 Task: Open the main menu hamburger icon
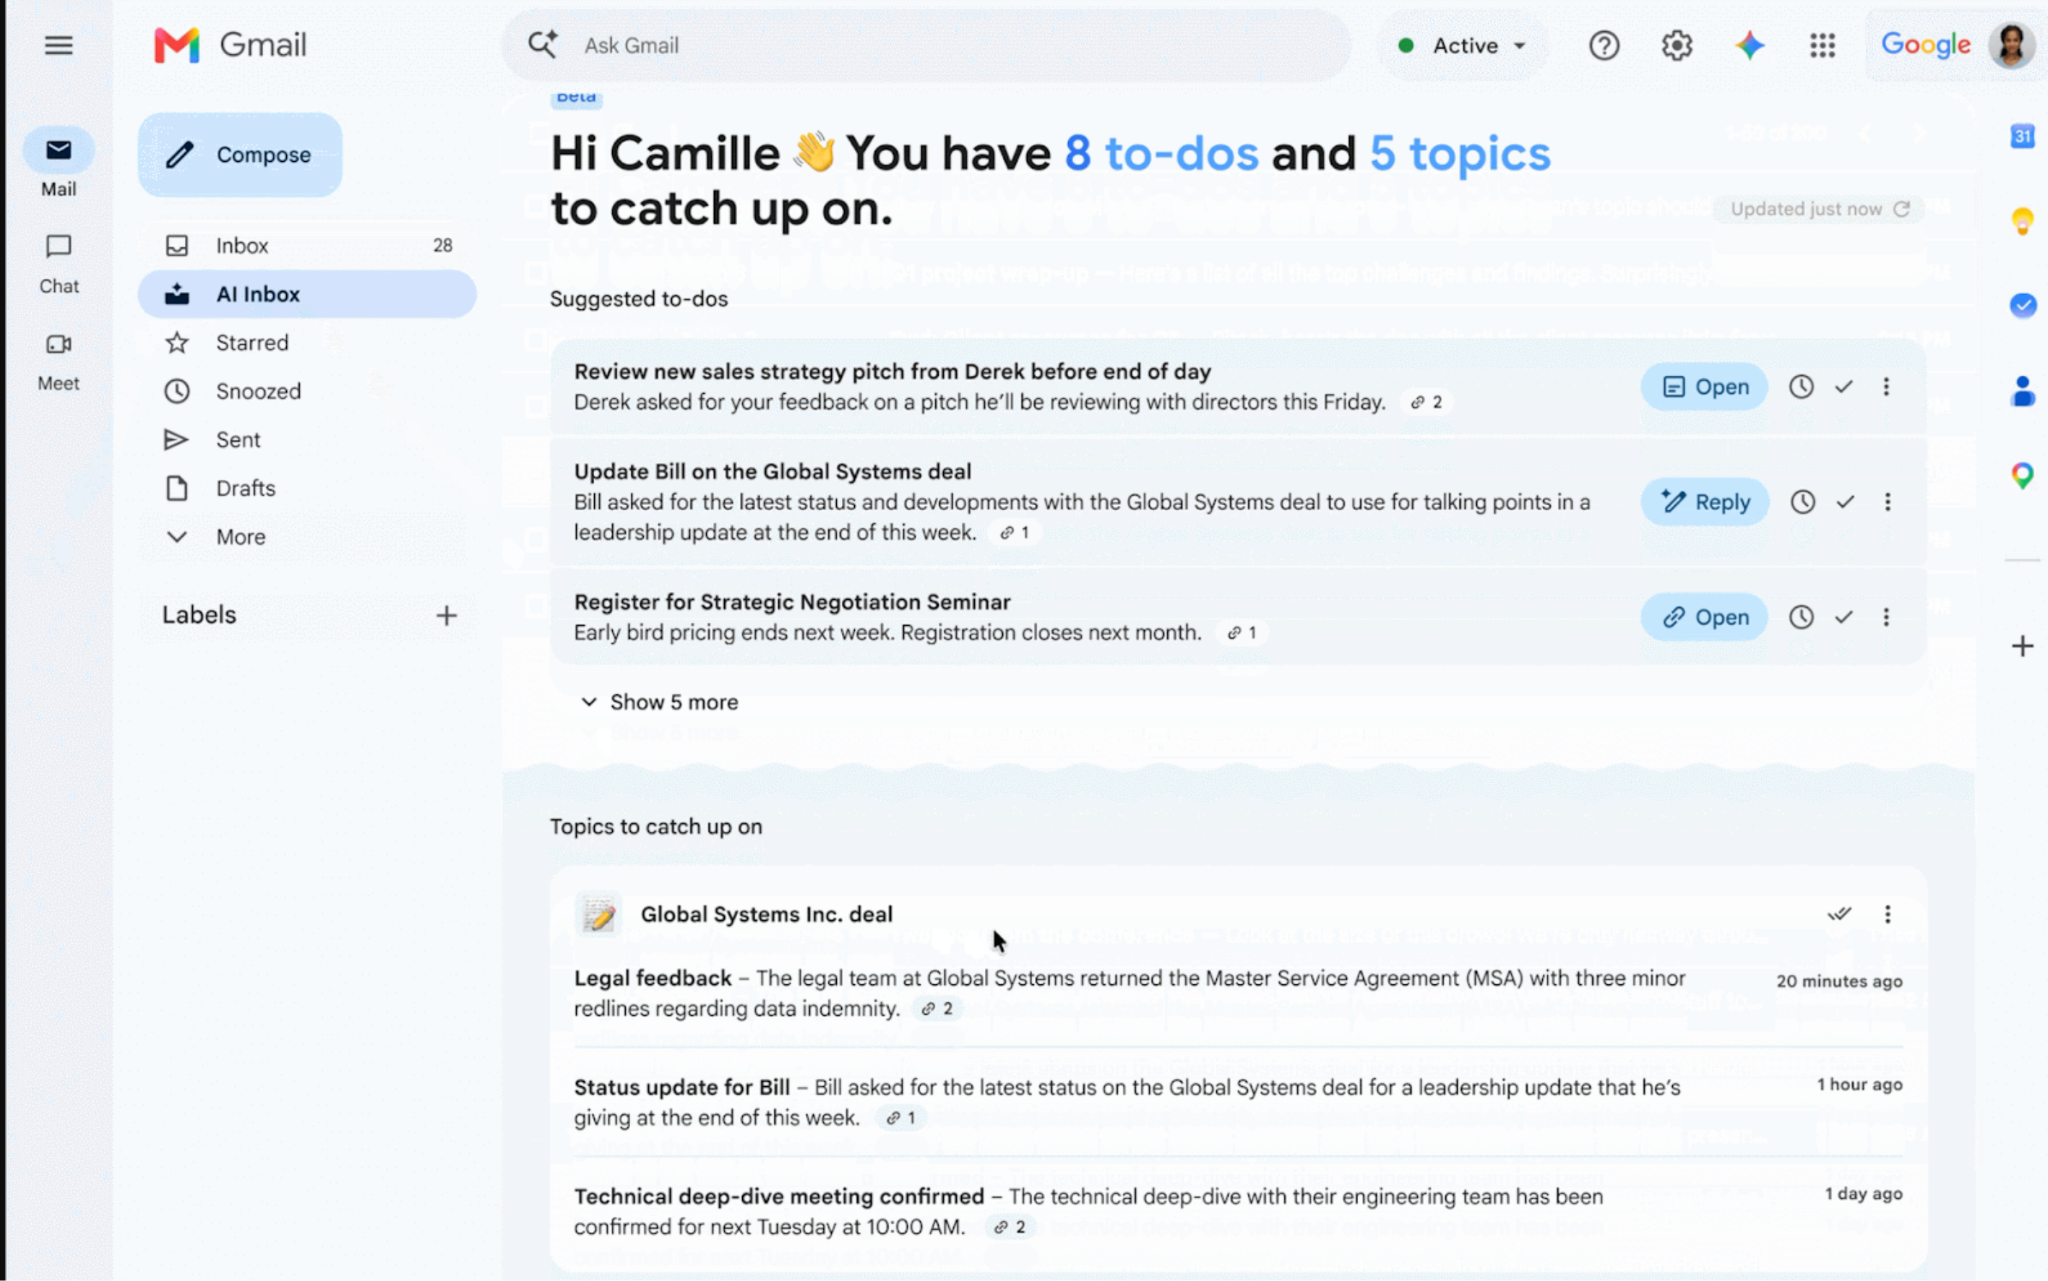[58, 45]
